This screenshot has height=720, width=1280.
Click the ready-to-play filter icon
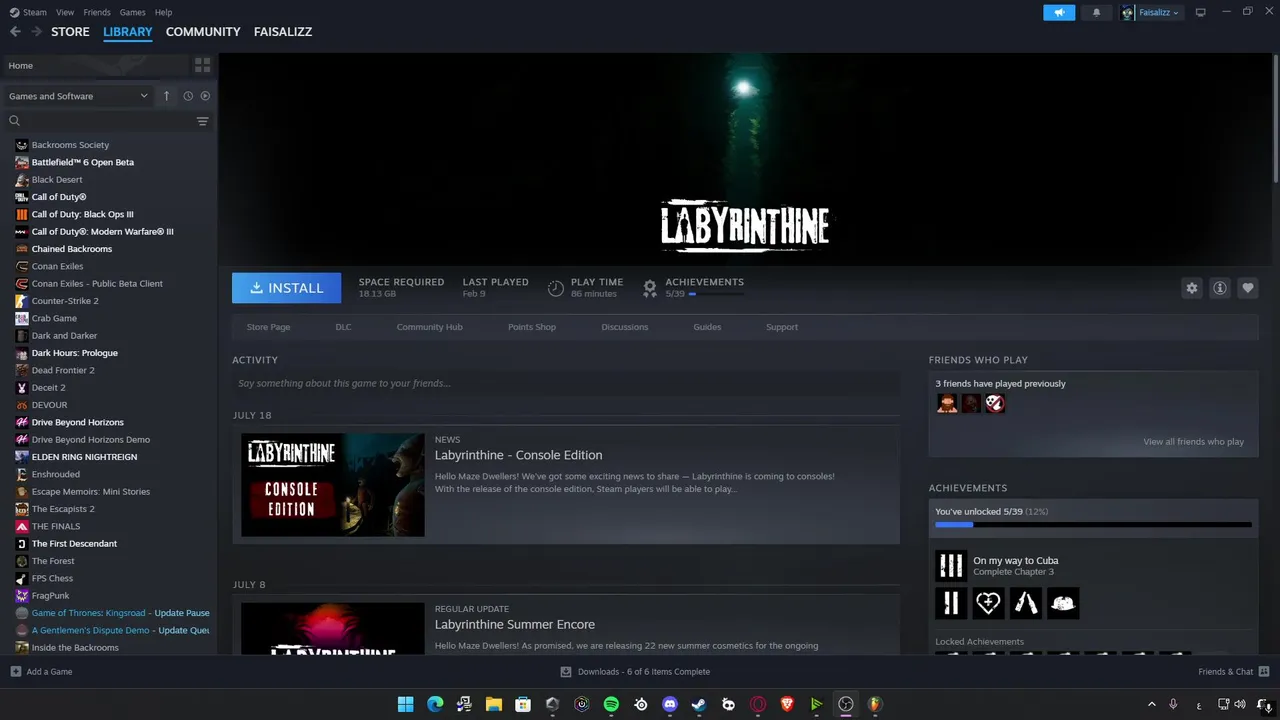click(205, 96)
